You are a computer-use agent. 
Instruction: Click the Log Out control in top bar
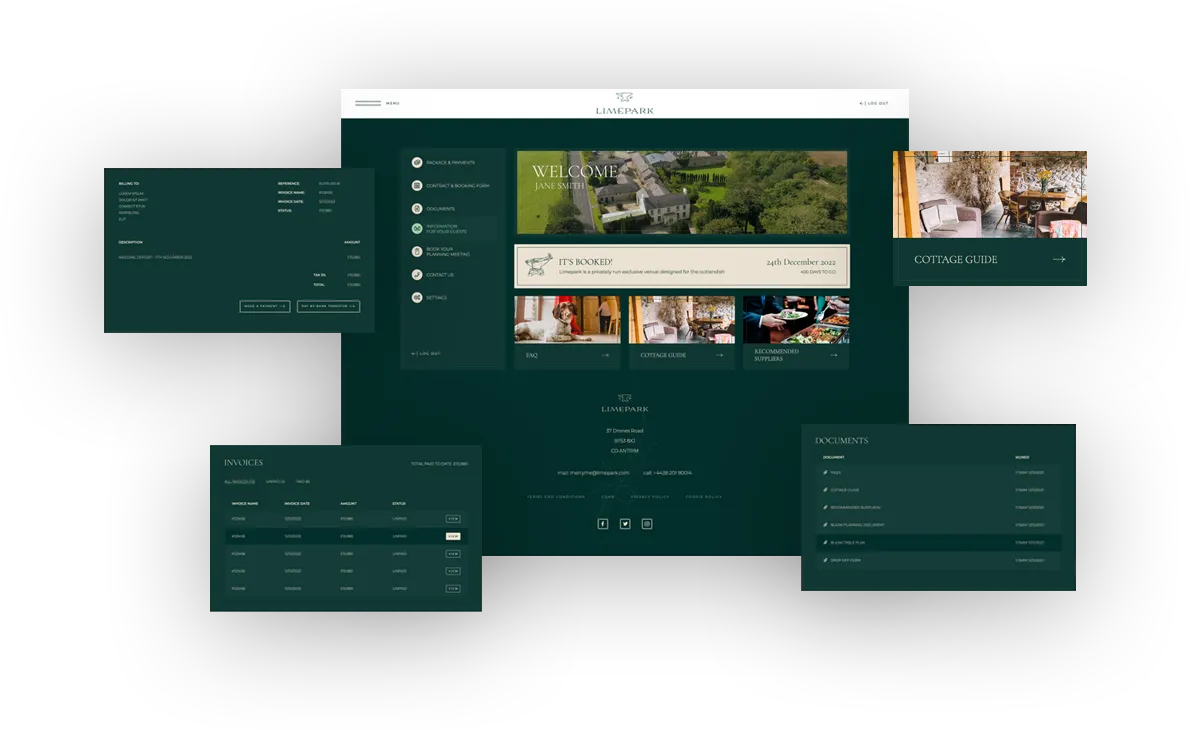[873, 103]
